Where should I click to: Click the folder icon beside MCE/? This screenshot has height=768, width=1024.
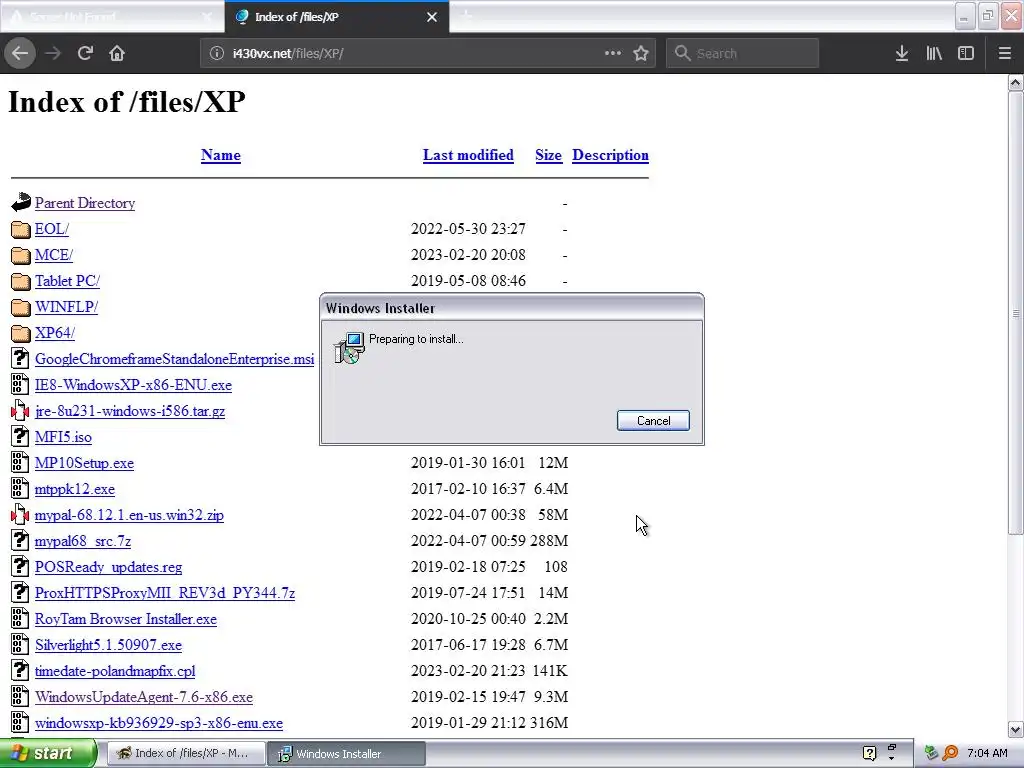[x=21, y=255]
